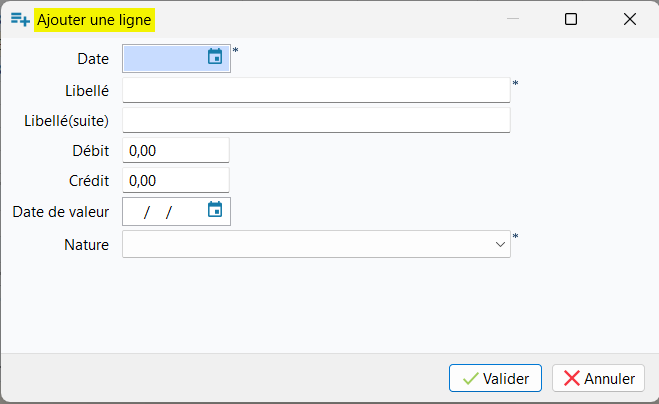Click the Crédit amount field
Viewport: 659px width, 404px height.
(x=176, y=180)
